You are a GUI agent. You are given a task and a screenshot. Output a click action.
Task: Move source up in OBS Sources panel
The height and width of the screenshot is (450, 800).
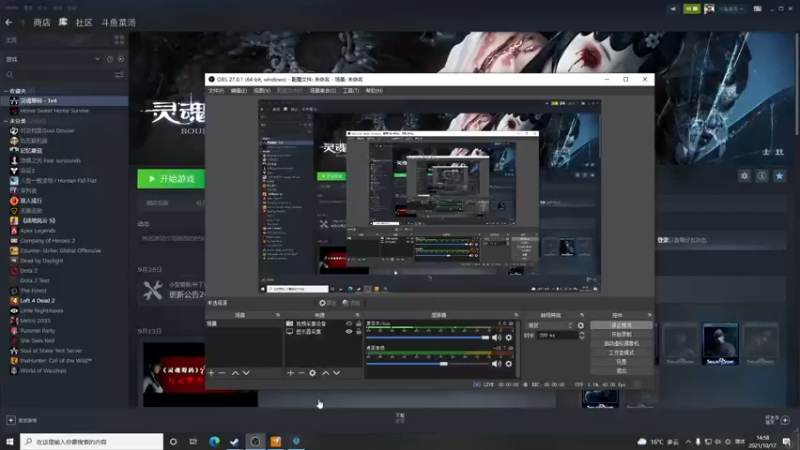[x=326, y=373]
